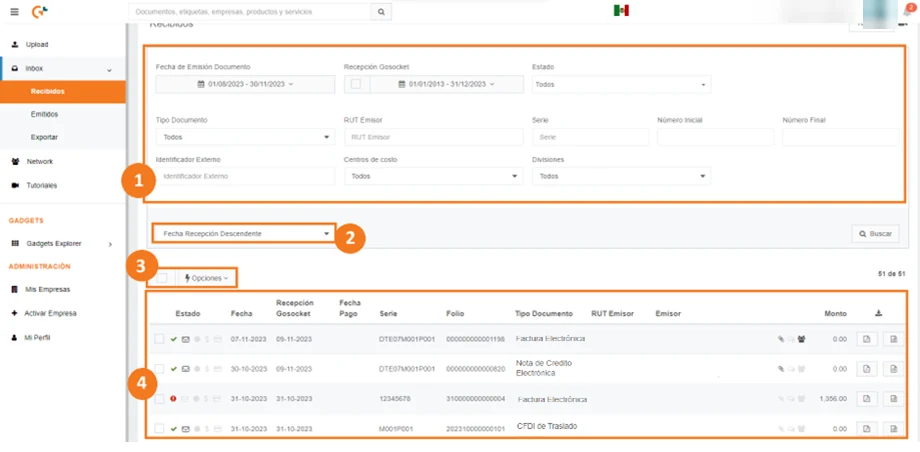
Task: Click the Upload sidebar icon
Action: [x=15, y=45]
